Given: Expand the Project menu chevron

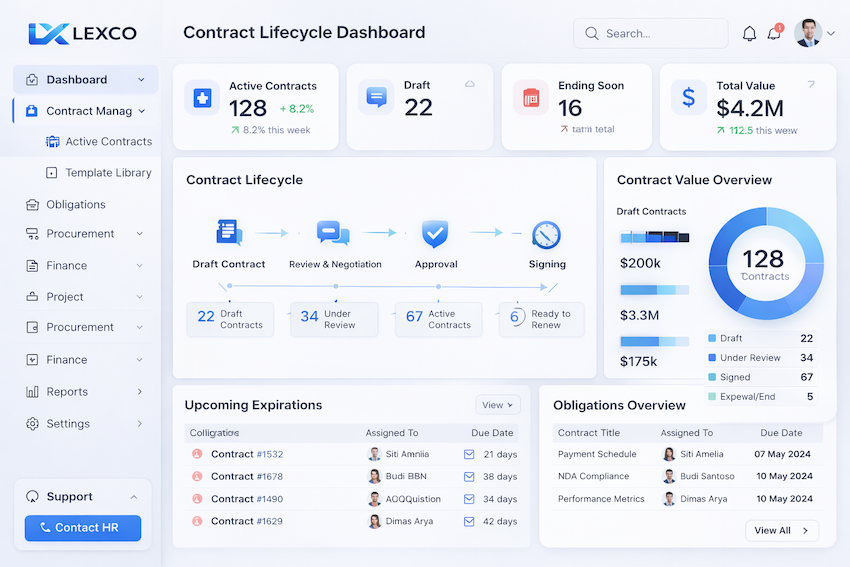Looking at the screenshot, I should coord(140,297).
